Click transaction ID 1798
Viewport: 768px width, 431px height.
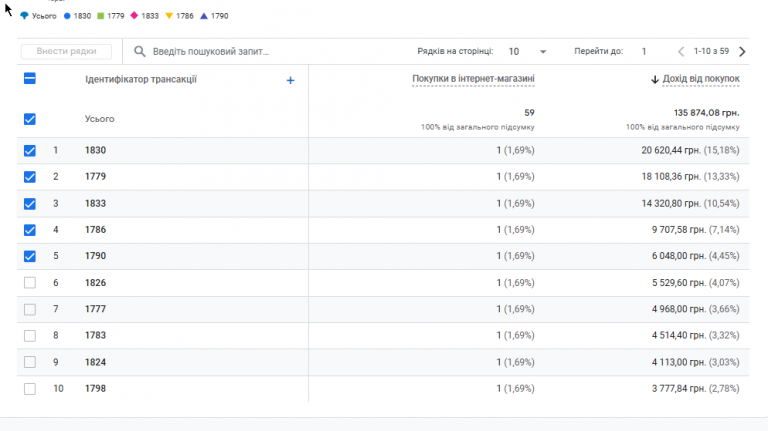pos(96,388)
